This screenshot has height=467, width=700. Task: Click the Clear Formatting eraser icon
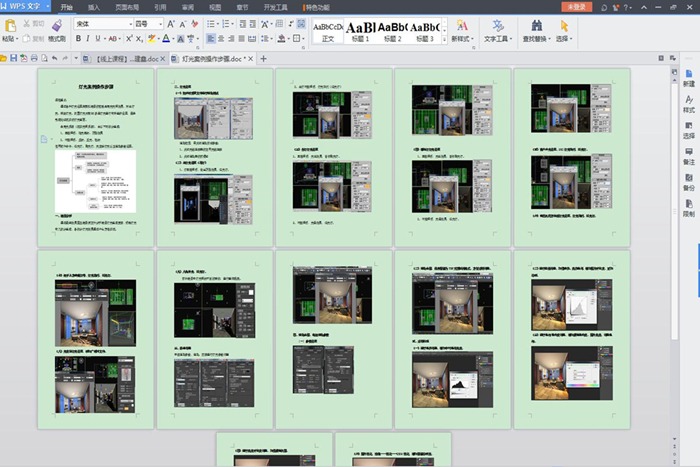(195, 24)
